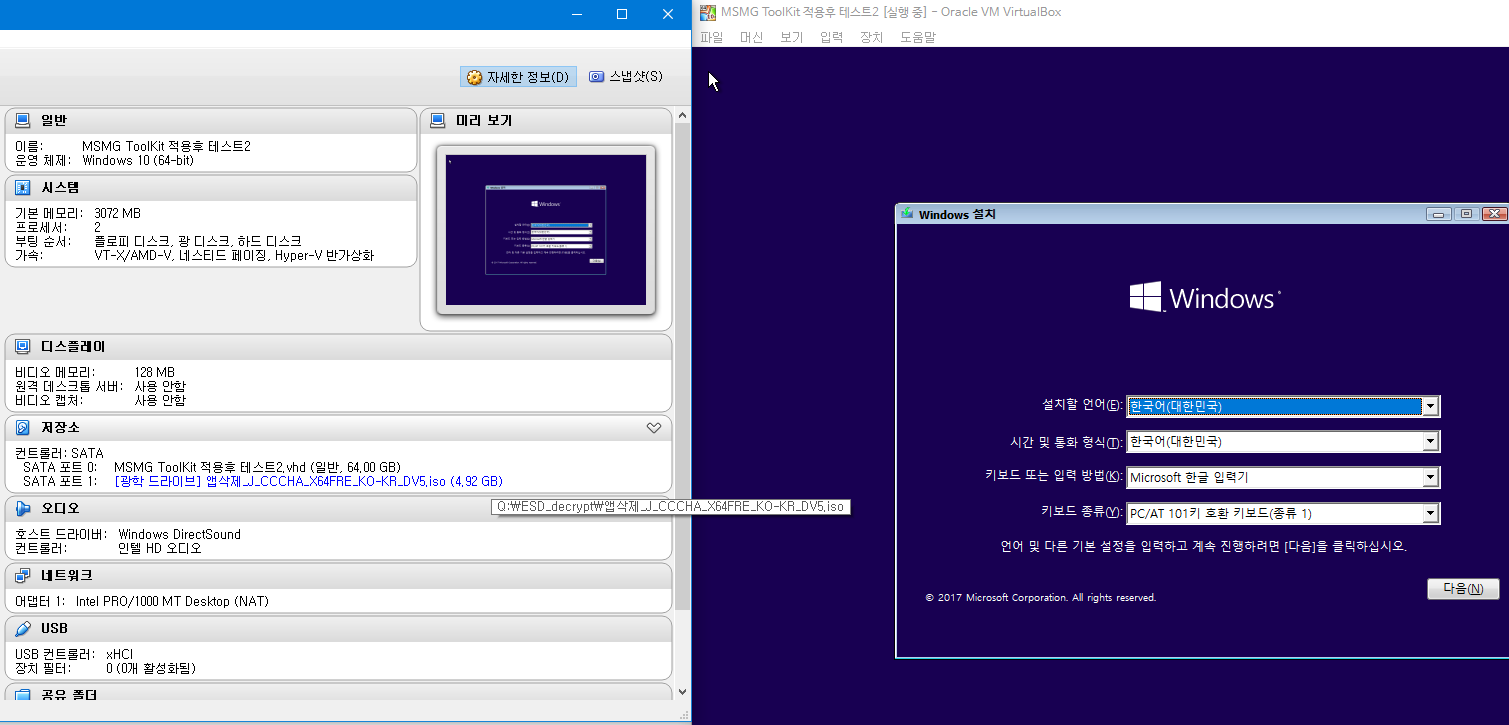Click the boot order (부팅 순서) value
The height and width of the screenshot is (725, 1509).
click(198, 241)
